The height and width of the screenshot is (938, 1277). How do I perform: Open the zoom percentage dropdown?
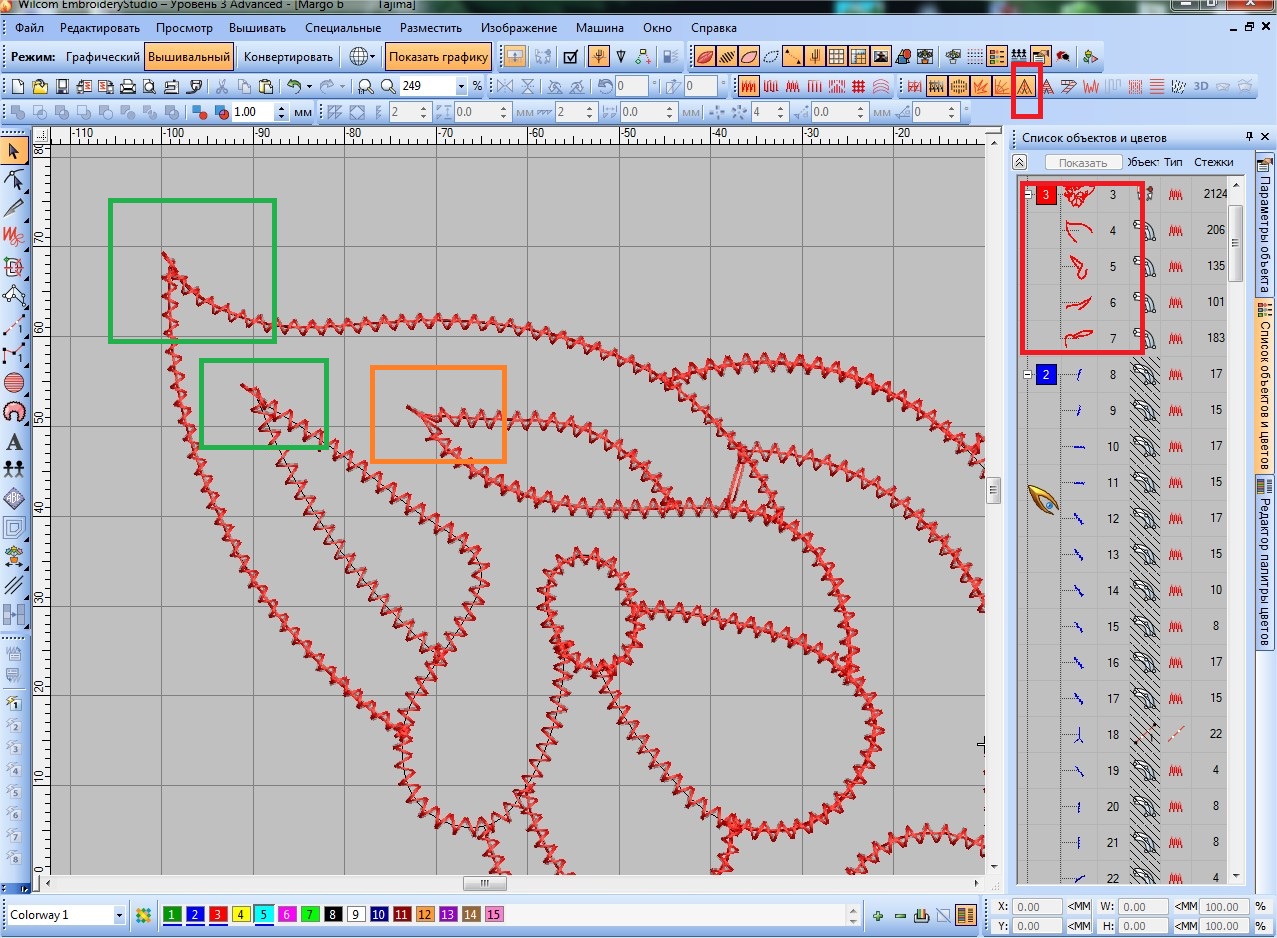click(461, 87)
